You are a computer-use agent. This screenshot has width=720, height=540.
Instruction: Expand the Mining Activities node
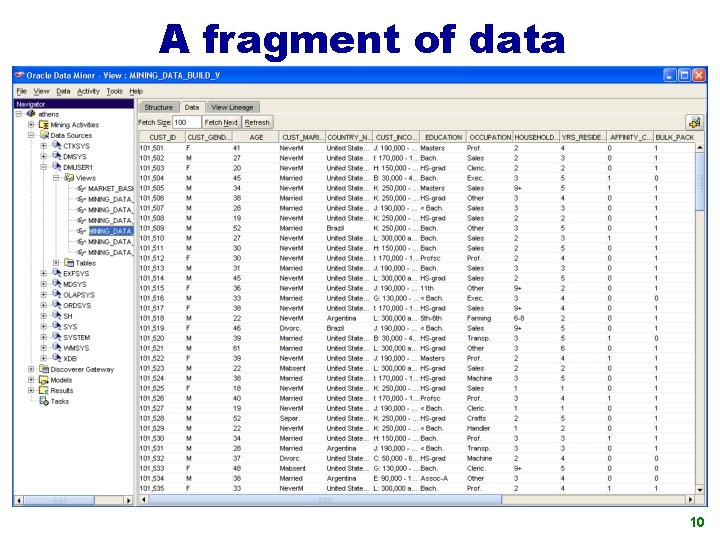point(31,124)
